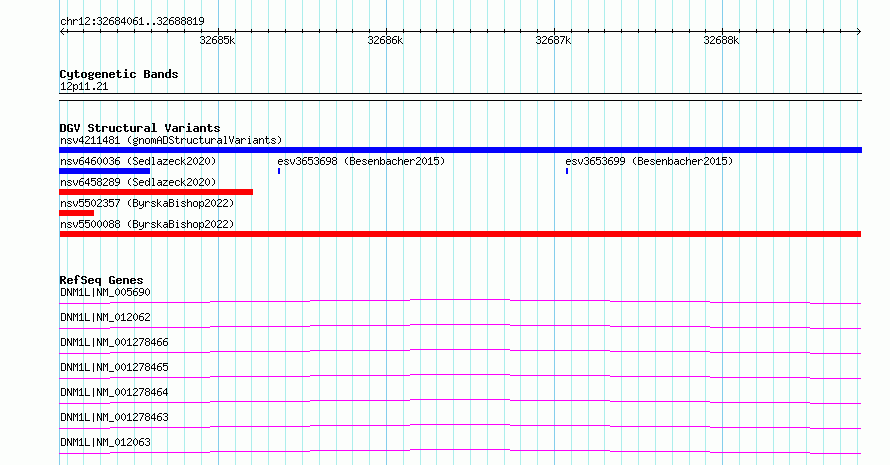
Task: Open transcript DNM1L|NM_001278463
Action: [114, 417]
